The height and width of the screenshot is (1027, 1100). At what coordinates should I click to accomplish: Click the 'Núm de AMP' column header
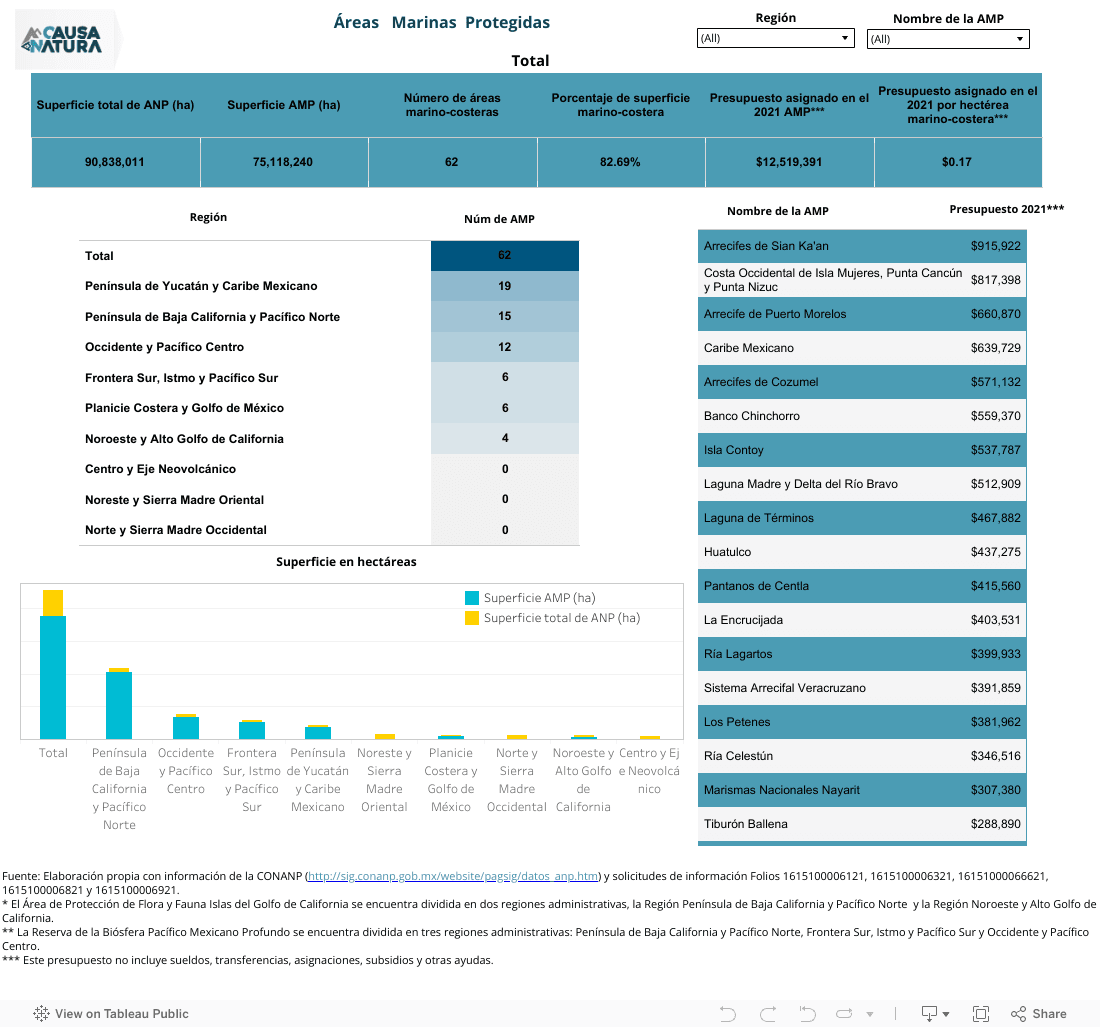point(499,220)
